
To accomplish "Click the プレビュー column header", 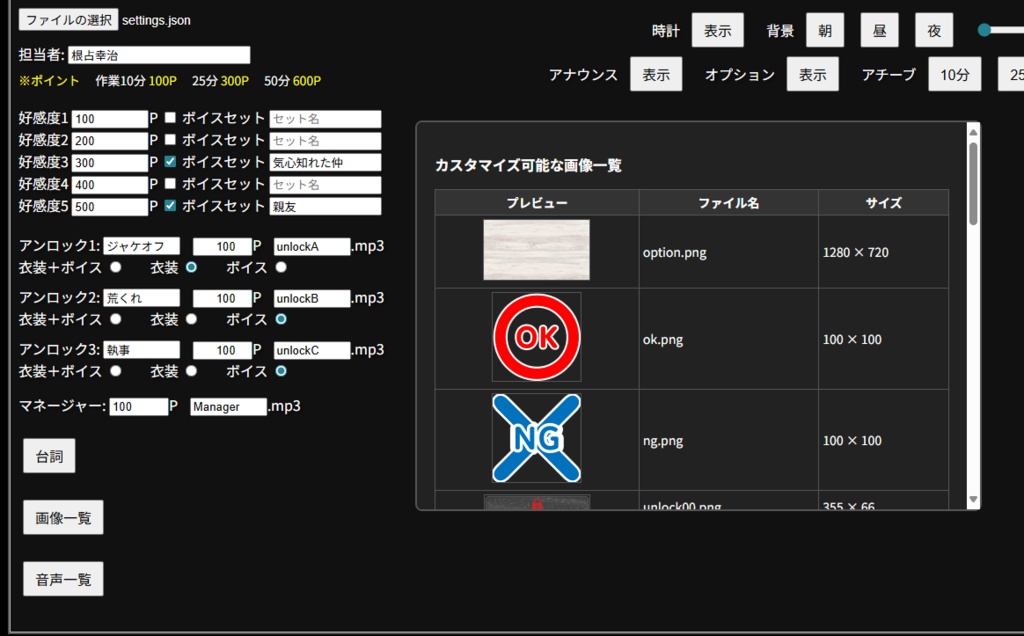I will (537, 203).
